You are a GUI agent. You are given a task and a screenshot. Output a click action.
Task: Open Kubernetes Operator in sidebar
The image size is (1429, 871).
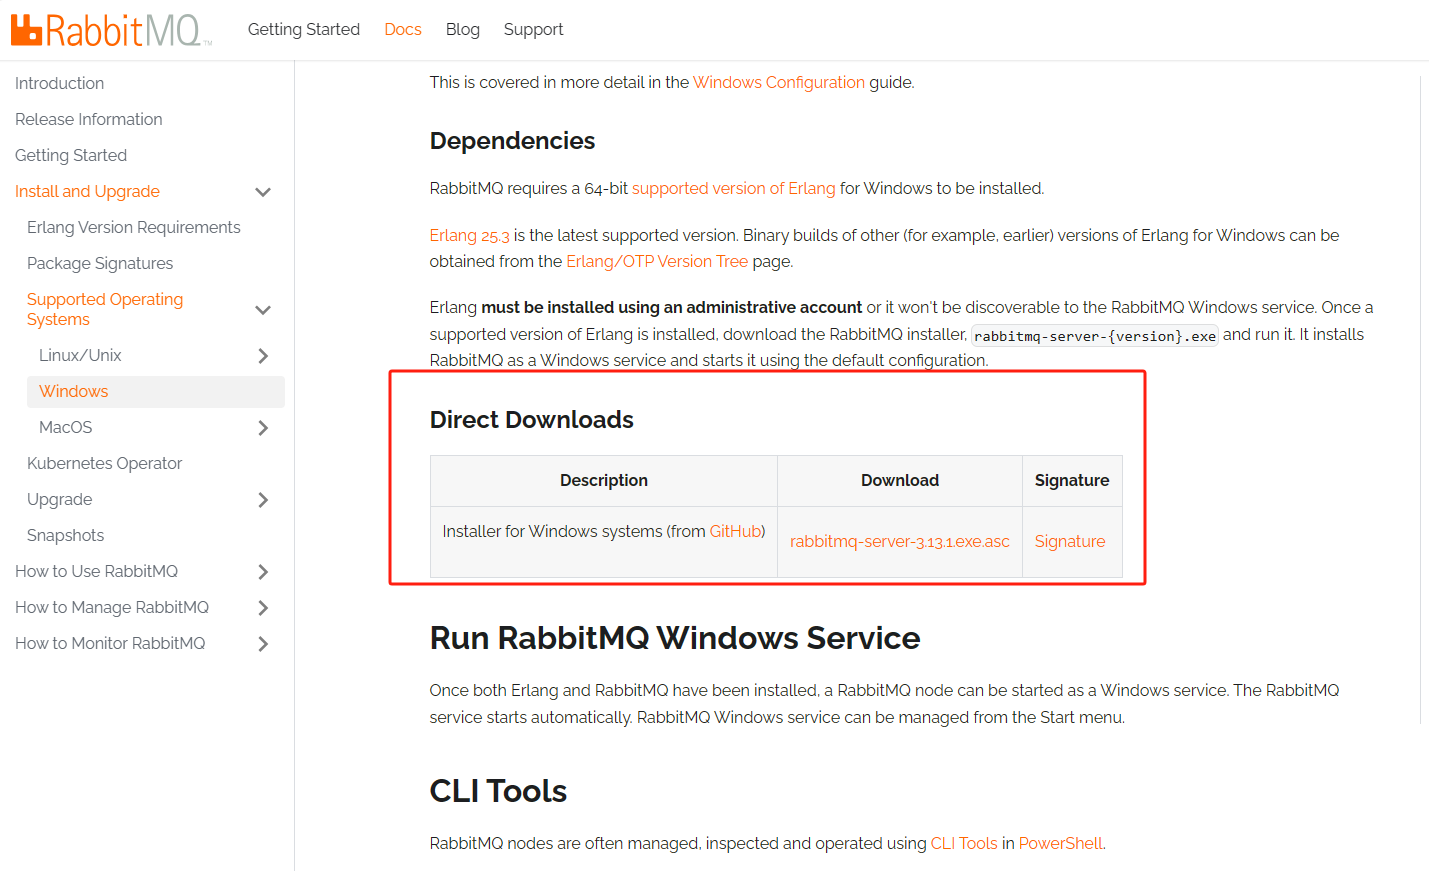point(105,463)
